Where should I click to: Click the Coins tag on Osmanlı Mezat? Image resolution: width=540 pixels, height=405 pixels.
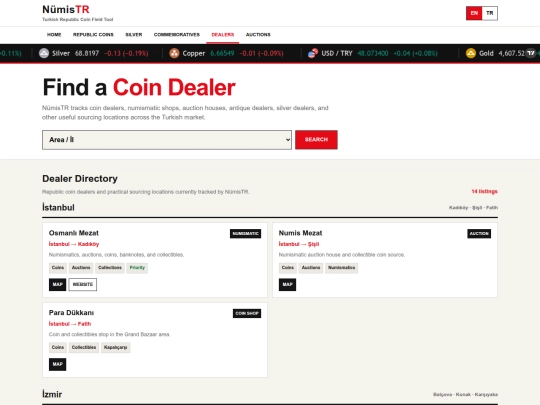pyautogui.click(x=58, y=268)
